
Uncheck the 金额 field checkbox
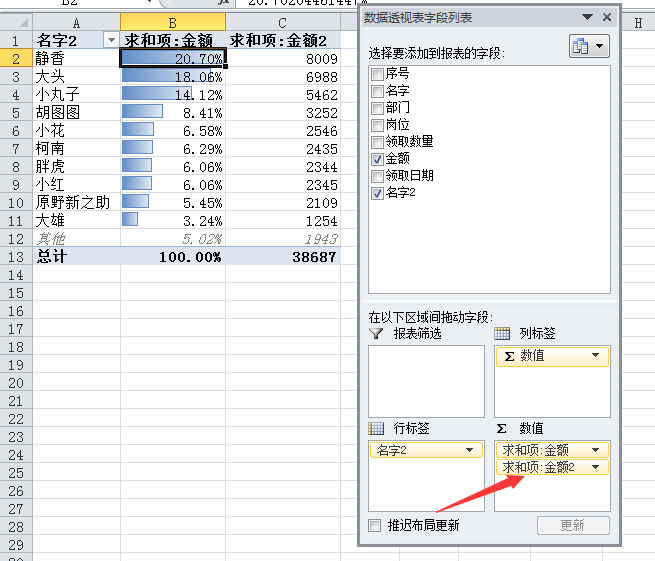coord(377,159)
